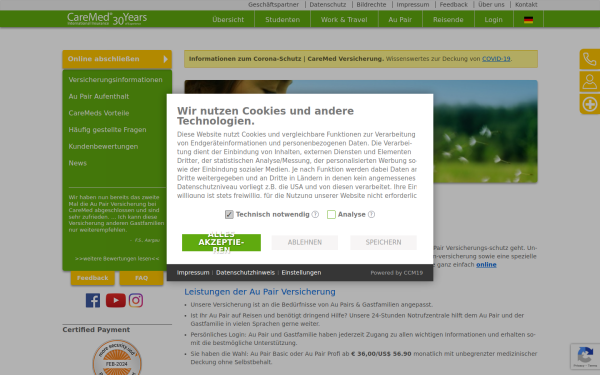Follow the online link in page text
This screenshot has width=600, height=375.
click(x=486, y=265)
